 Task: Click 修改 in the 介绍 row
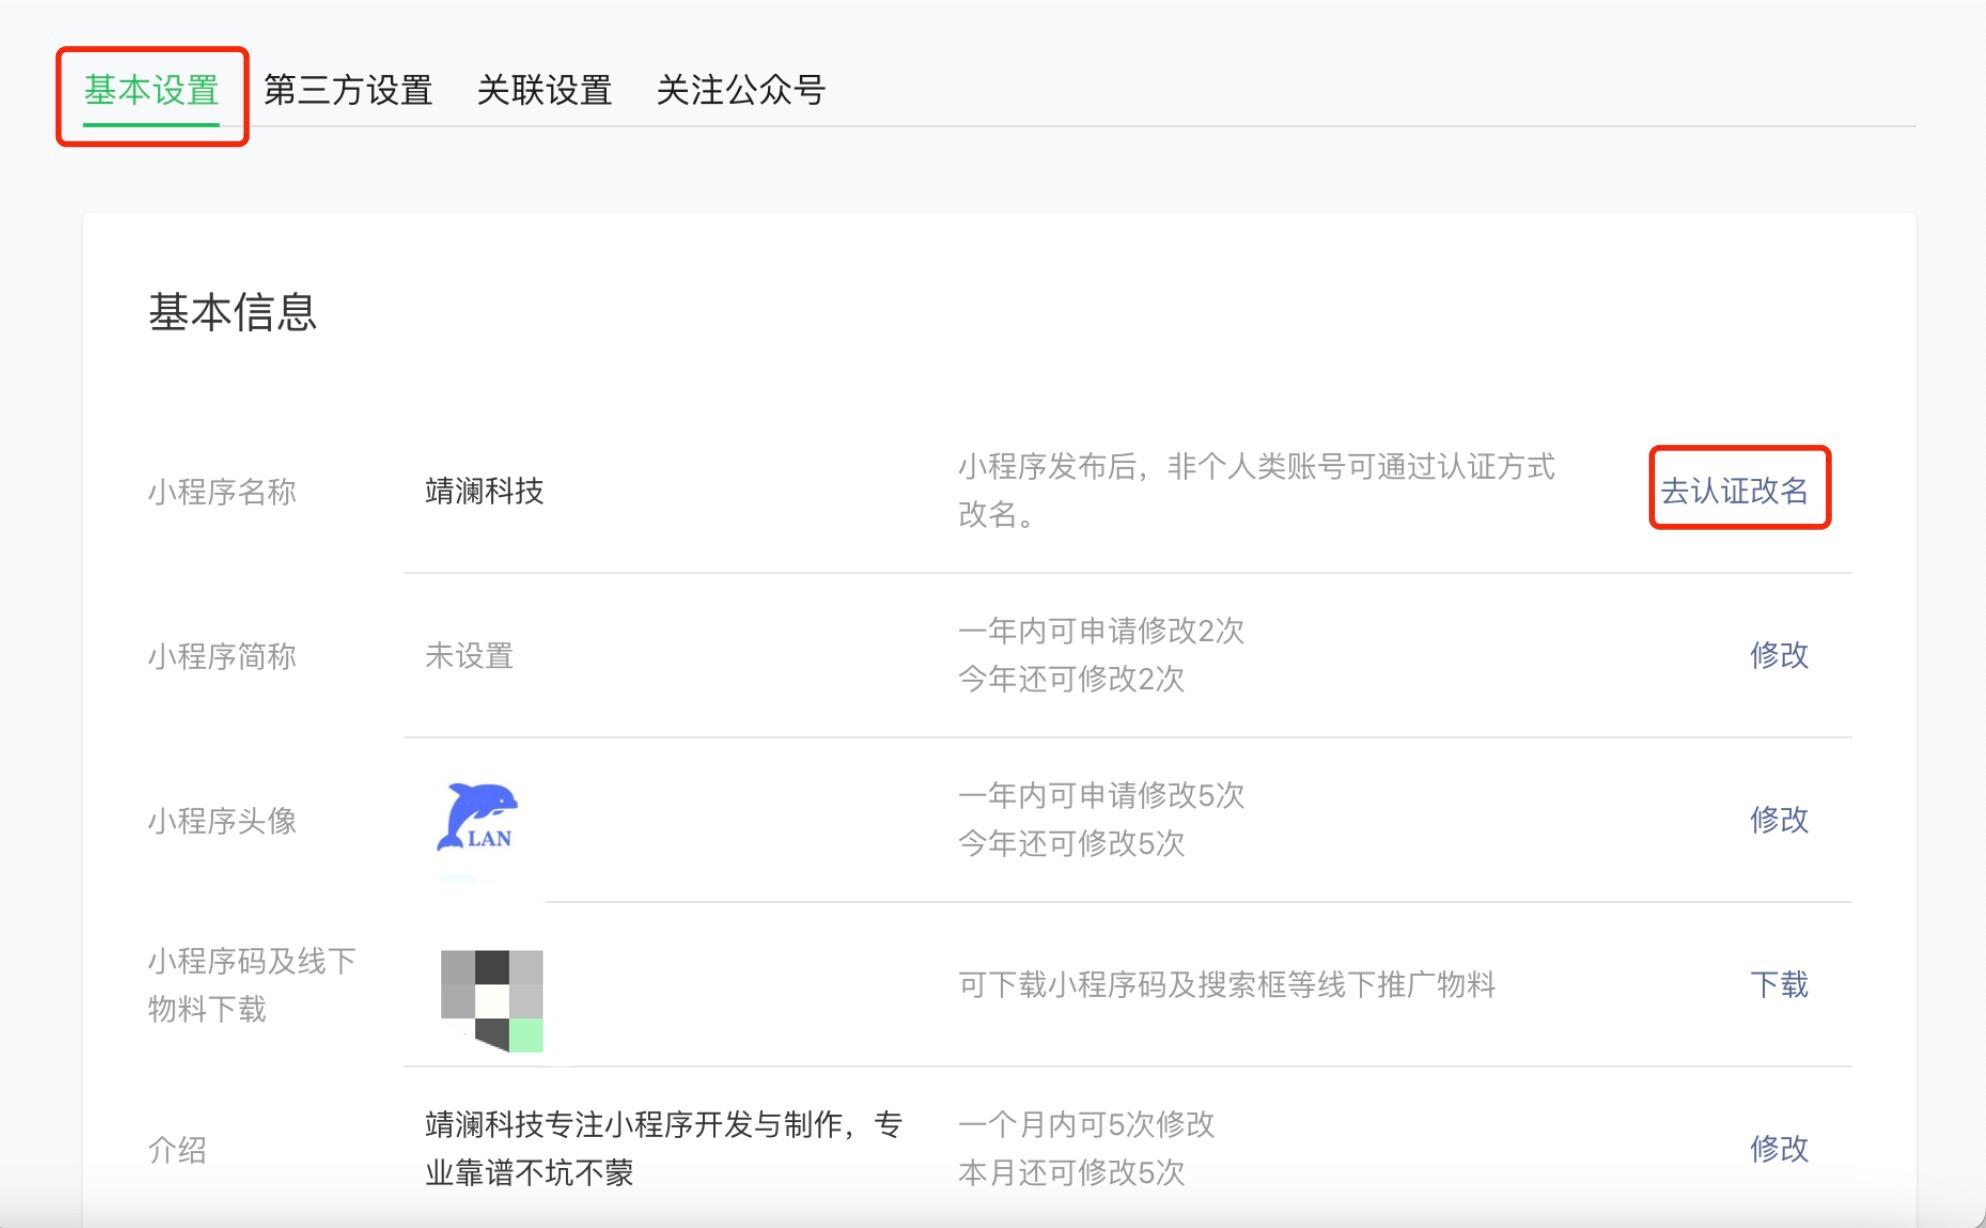pyautogui.click(x=1779, y=1149)
